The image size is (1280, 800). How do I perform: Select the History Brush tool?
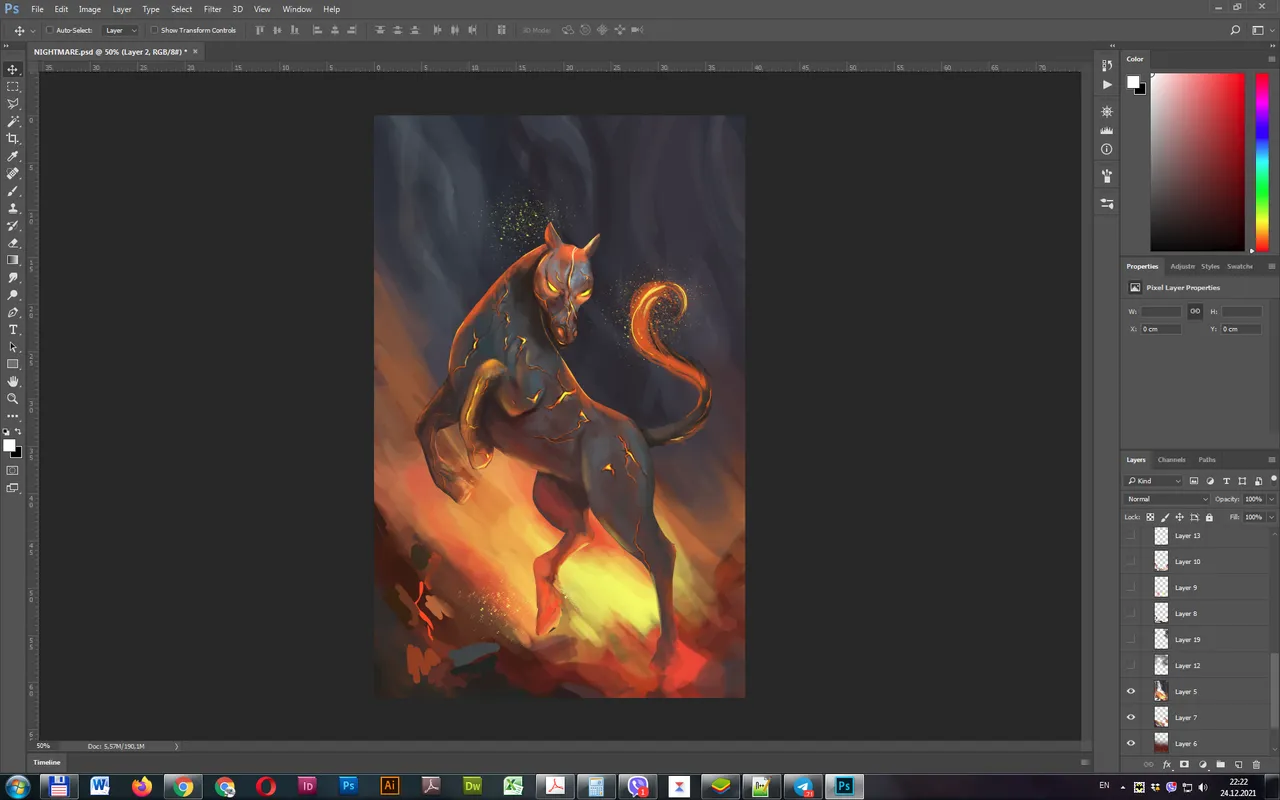[x=13, y=225]
